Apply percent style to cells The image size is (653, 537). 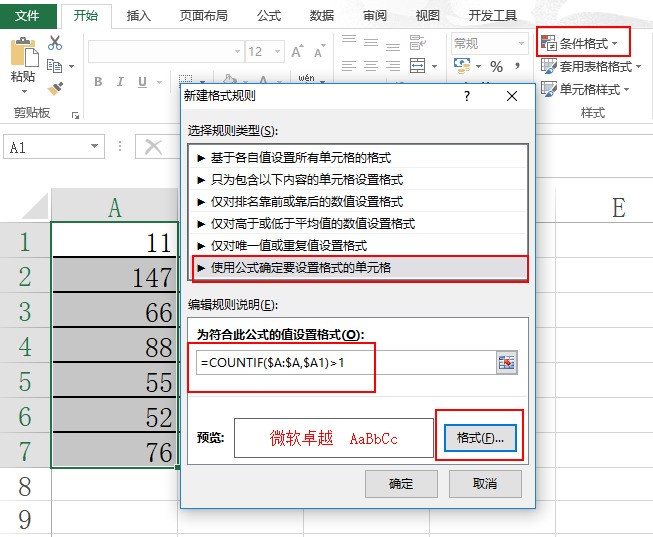point(494,65)
